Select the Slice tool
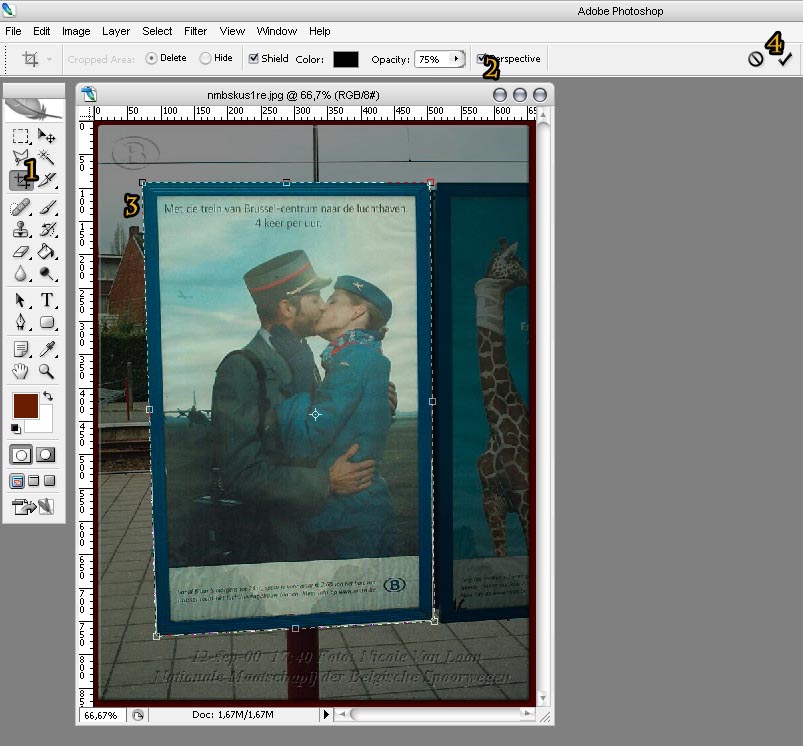 [x=47, y=180]
